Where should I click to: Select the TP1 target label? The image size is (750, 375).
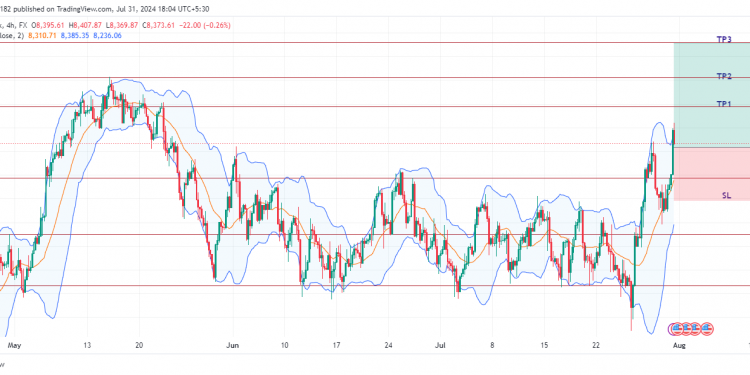(x=724, y=104)
